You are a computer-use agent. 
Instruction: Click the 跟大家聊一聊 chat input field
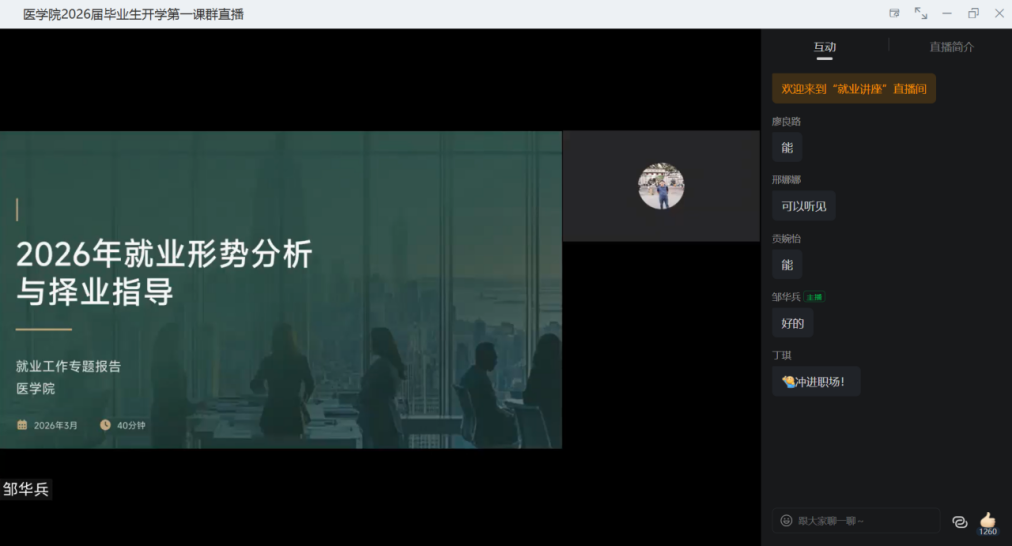pyautogui.click(x=860, y=521)
